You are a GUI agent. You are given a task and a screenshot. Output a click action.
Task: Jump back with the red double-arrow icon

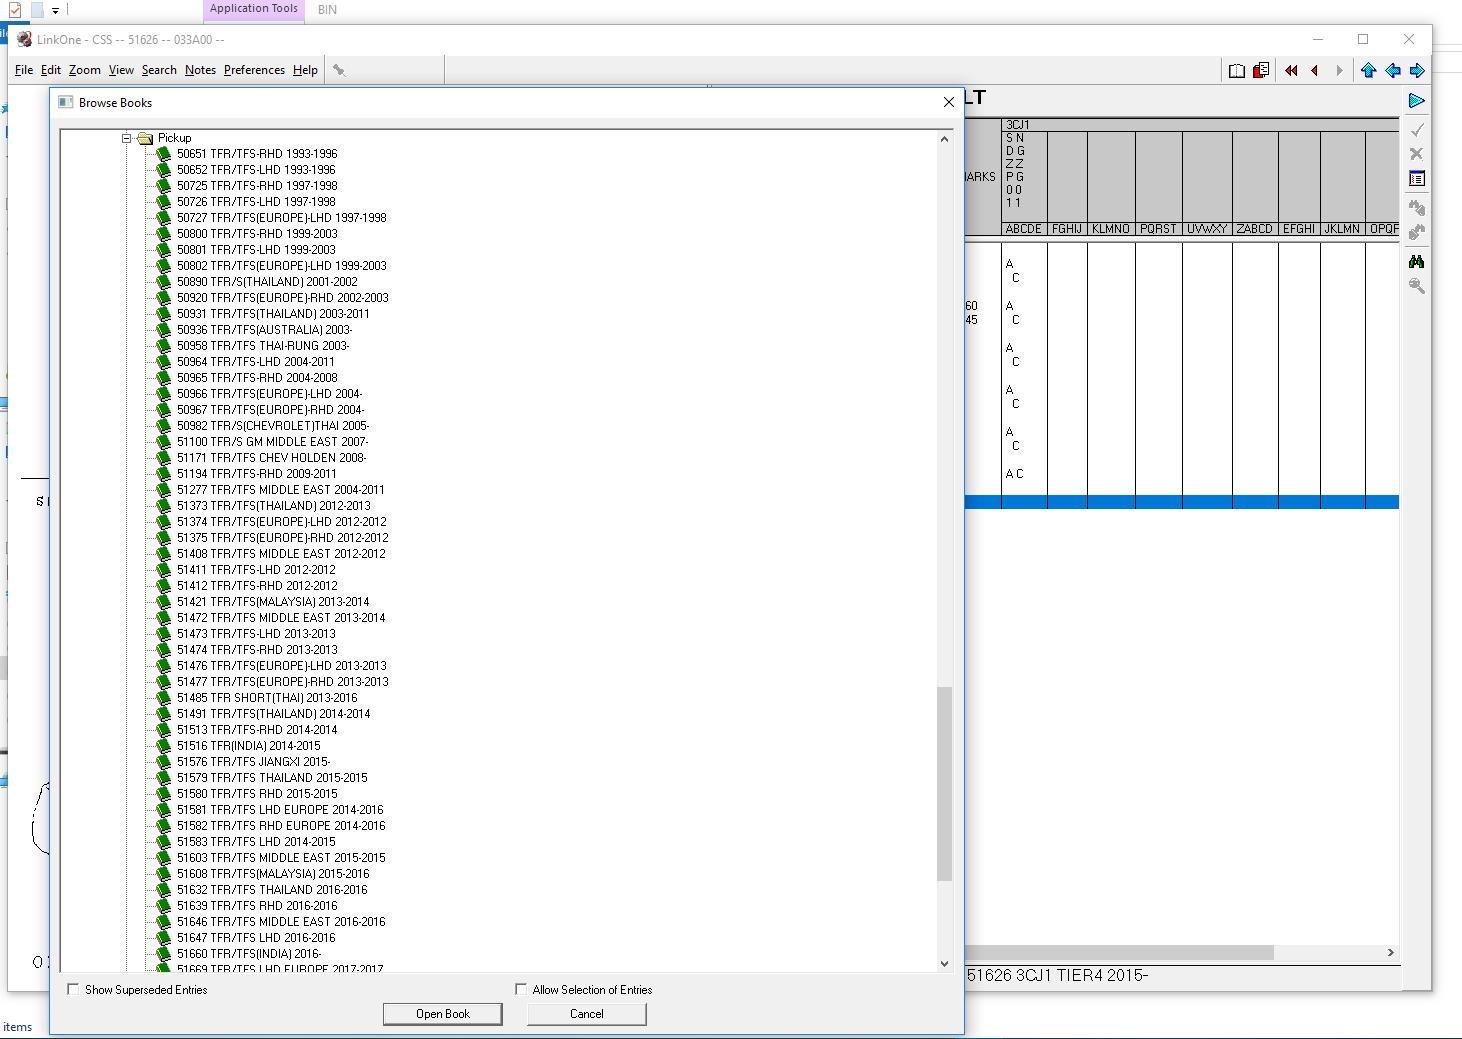[x=1291, y=70]
